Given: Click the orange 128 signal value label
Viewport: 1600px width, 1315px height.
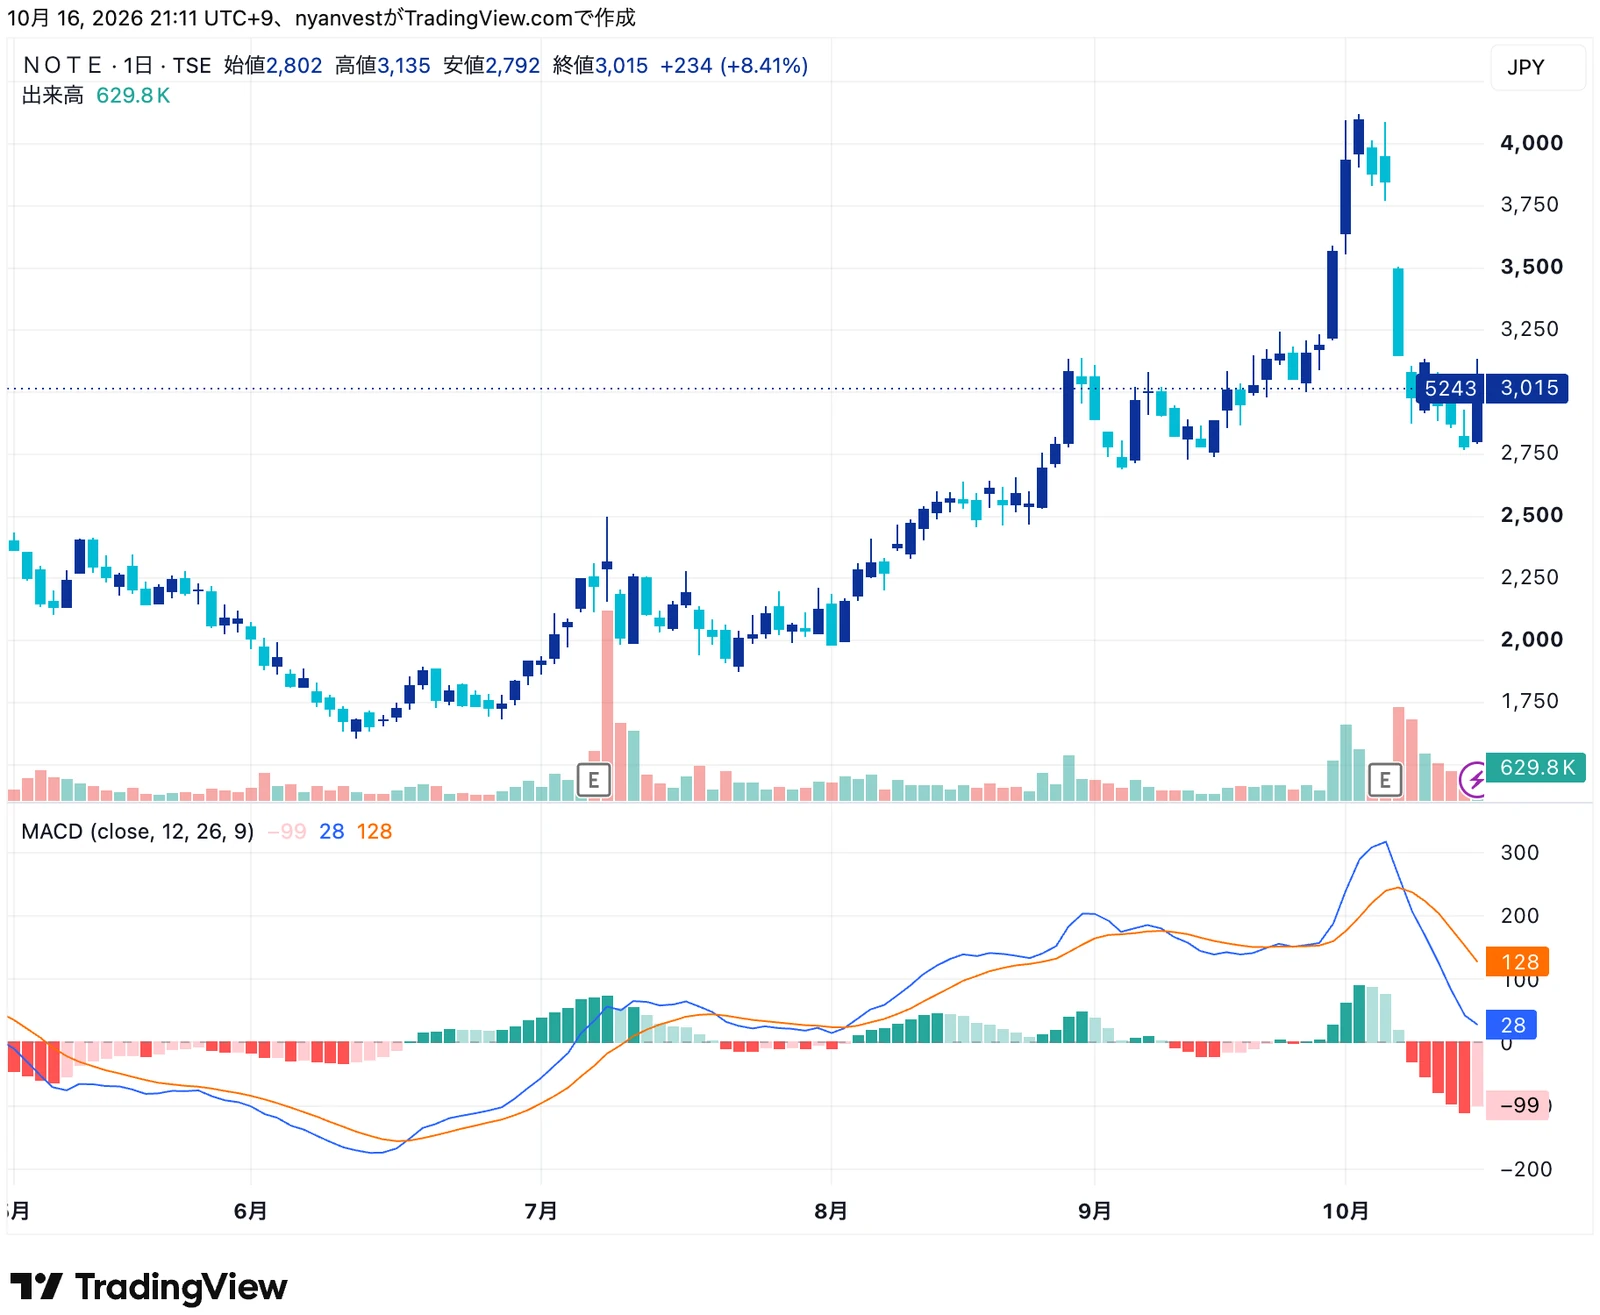Looking at the screenshot, I should (x=1518, y=961).
